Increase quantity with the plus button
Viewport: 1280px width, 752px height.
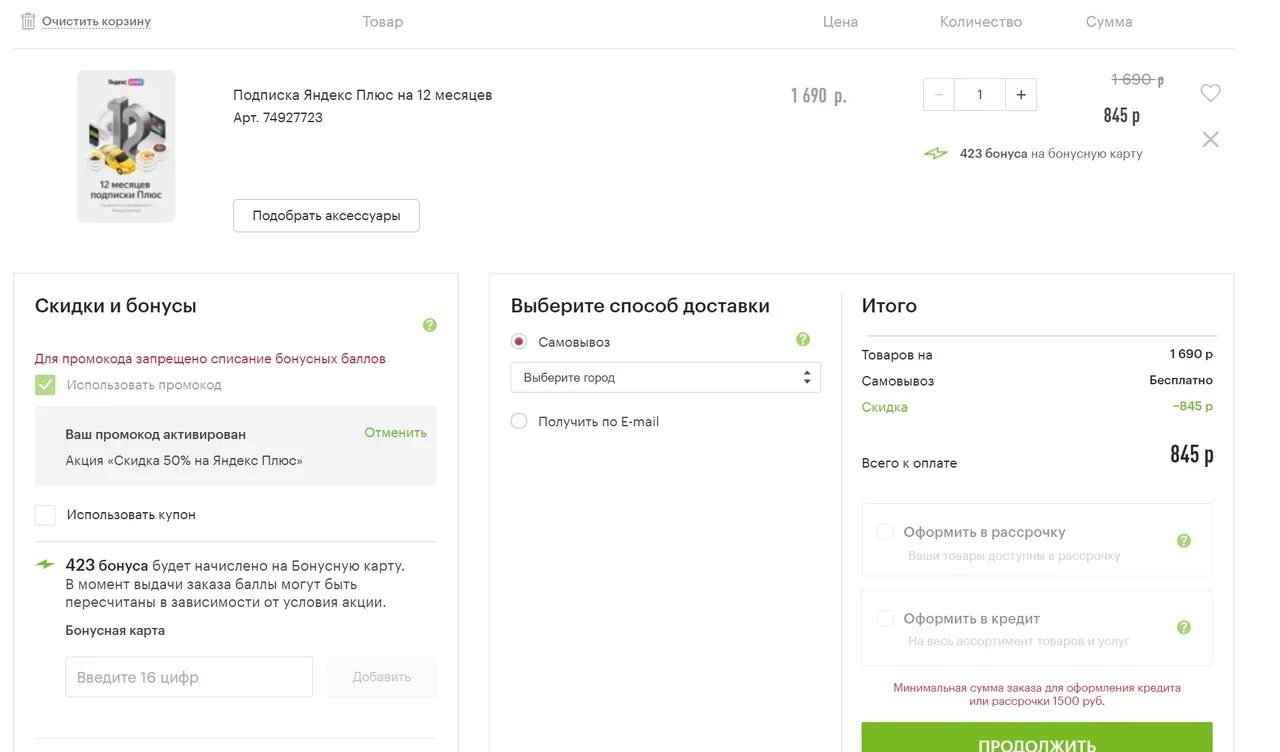[x=1021, y=94]
